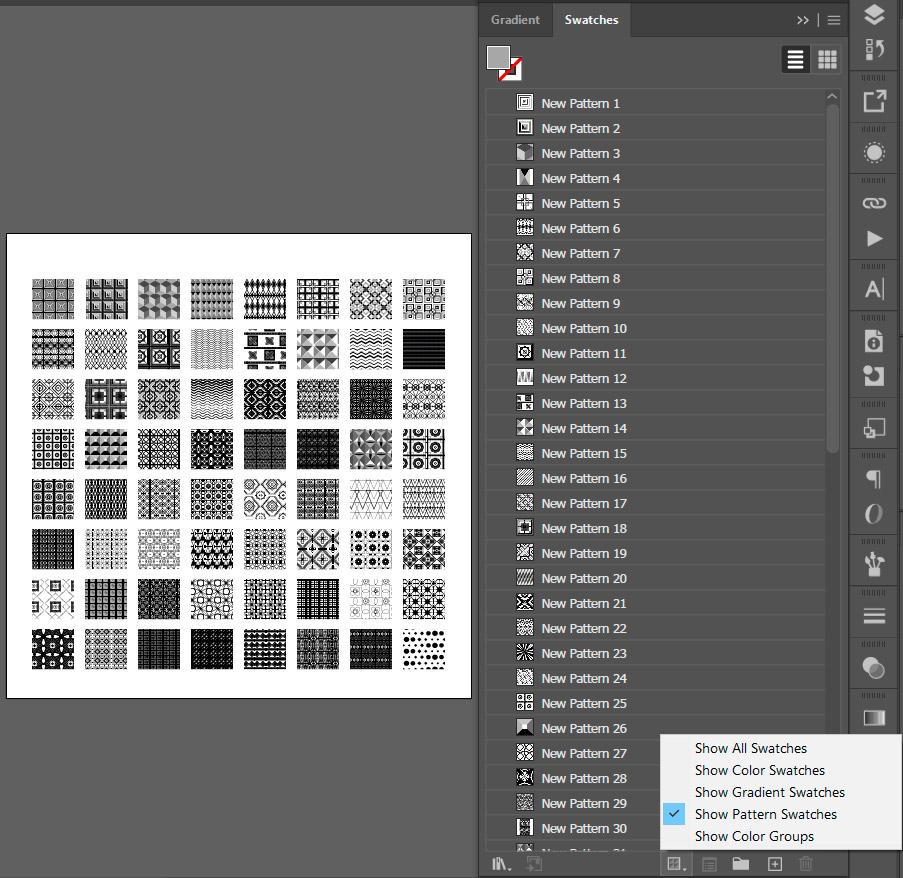
Task: Open the Paragraph panel icon
Action: coord(873,479)
